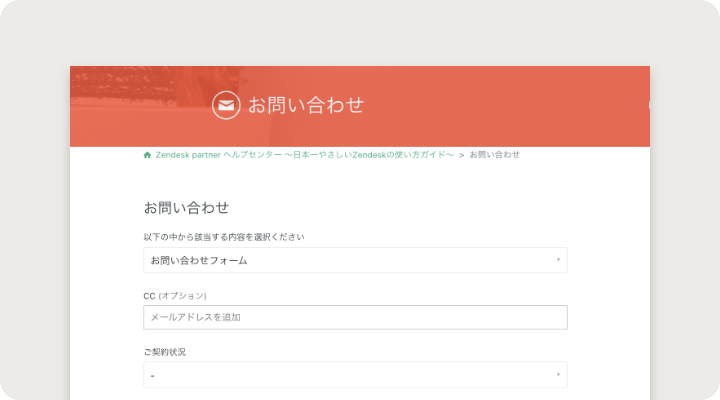Click the お問い合わせフォーム selected value text

199,260
